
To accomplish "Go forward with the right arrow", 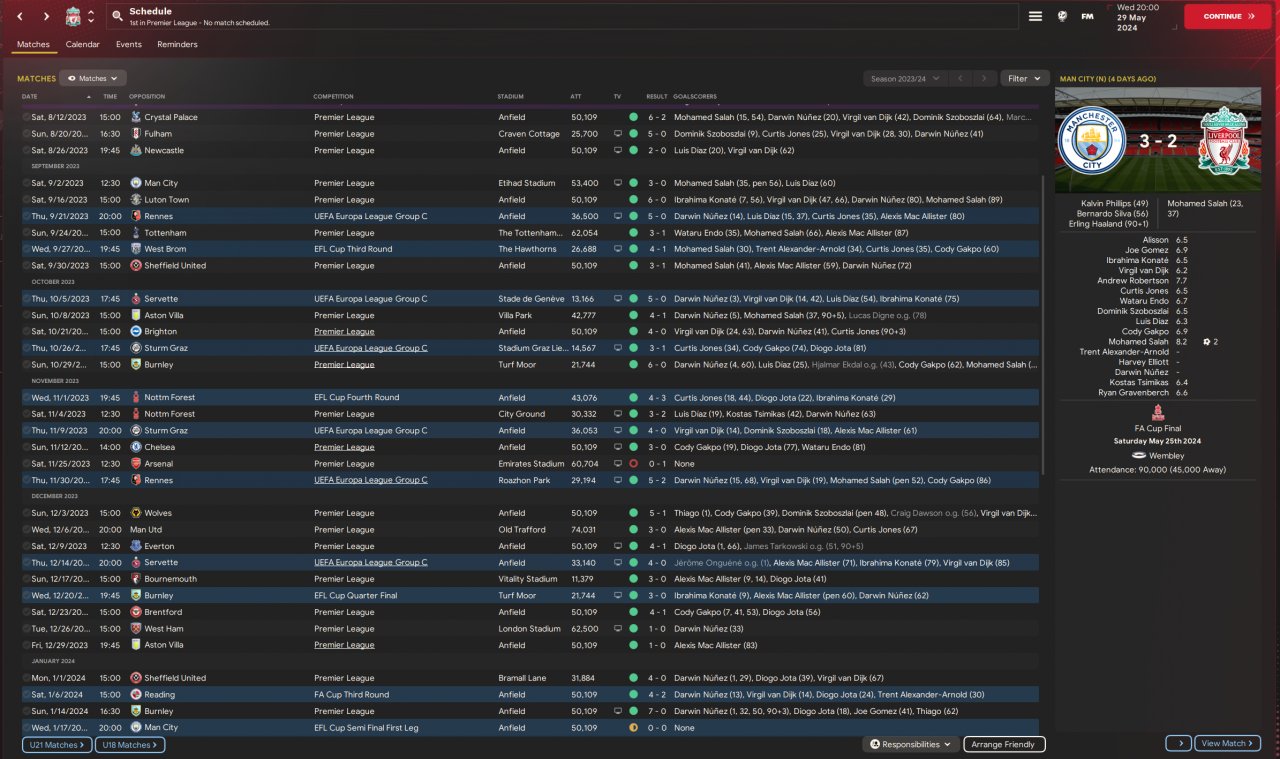I will pyautogui.click(x=46, y=17).
